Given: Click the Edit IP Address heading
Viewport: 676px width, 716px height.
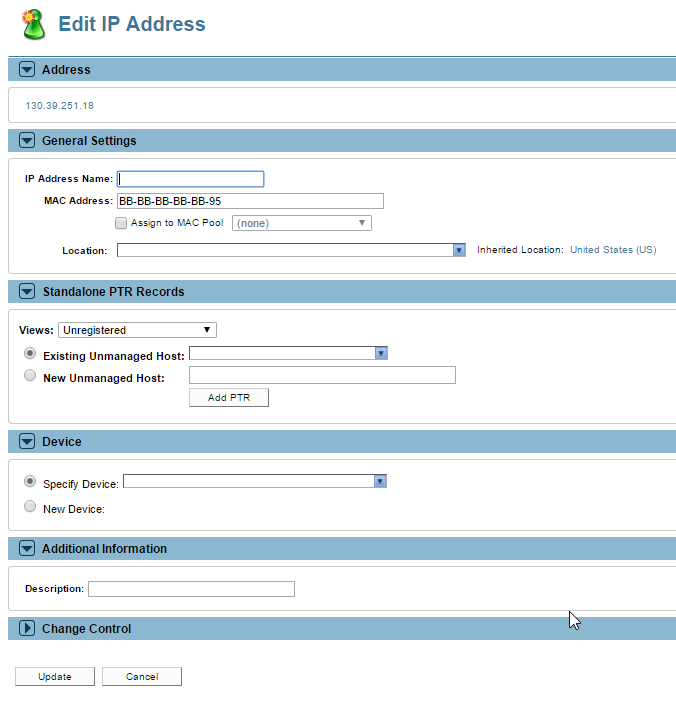Looking at the screenshot, I should click(132, 24).
